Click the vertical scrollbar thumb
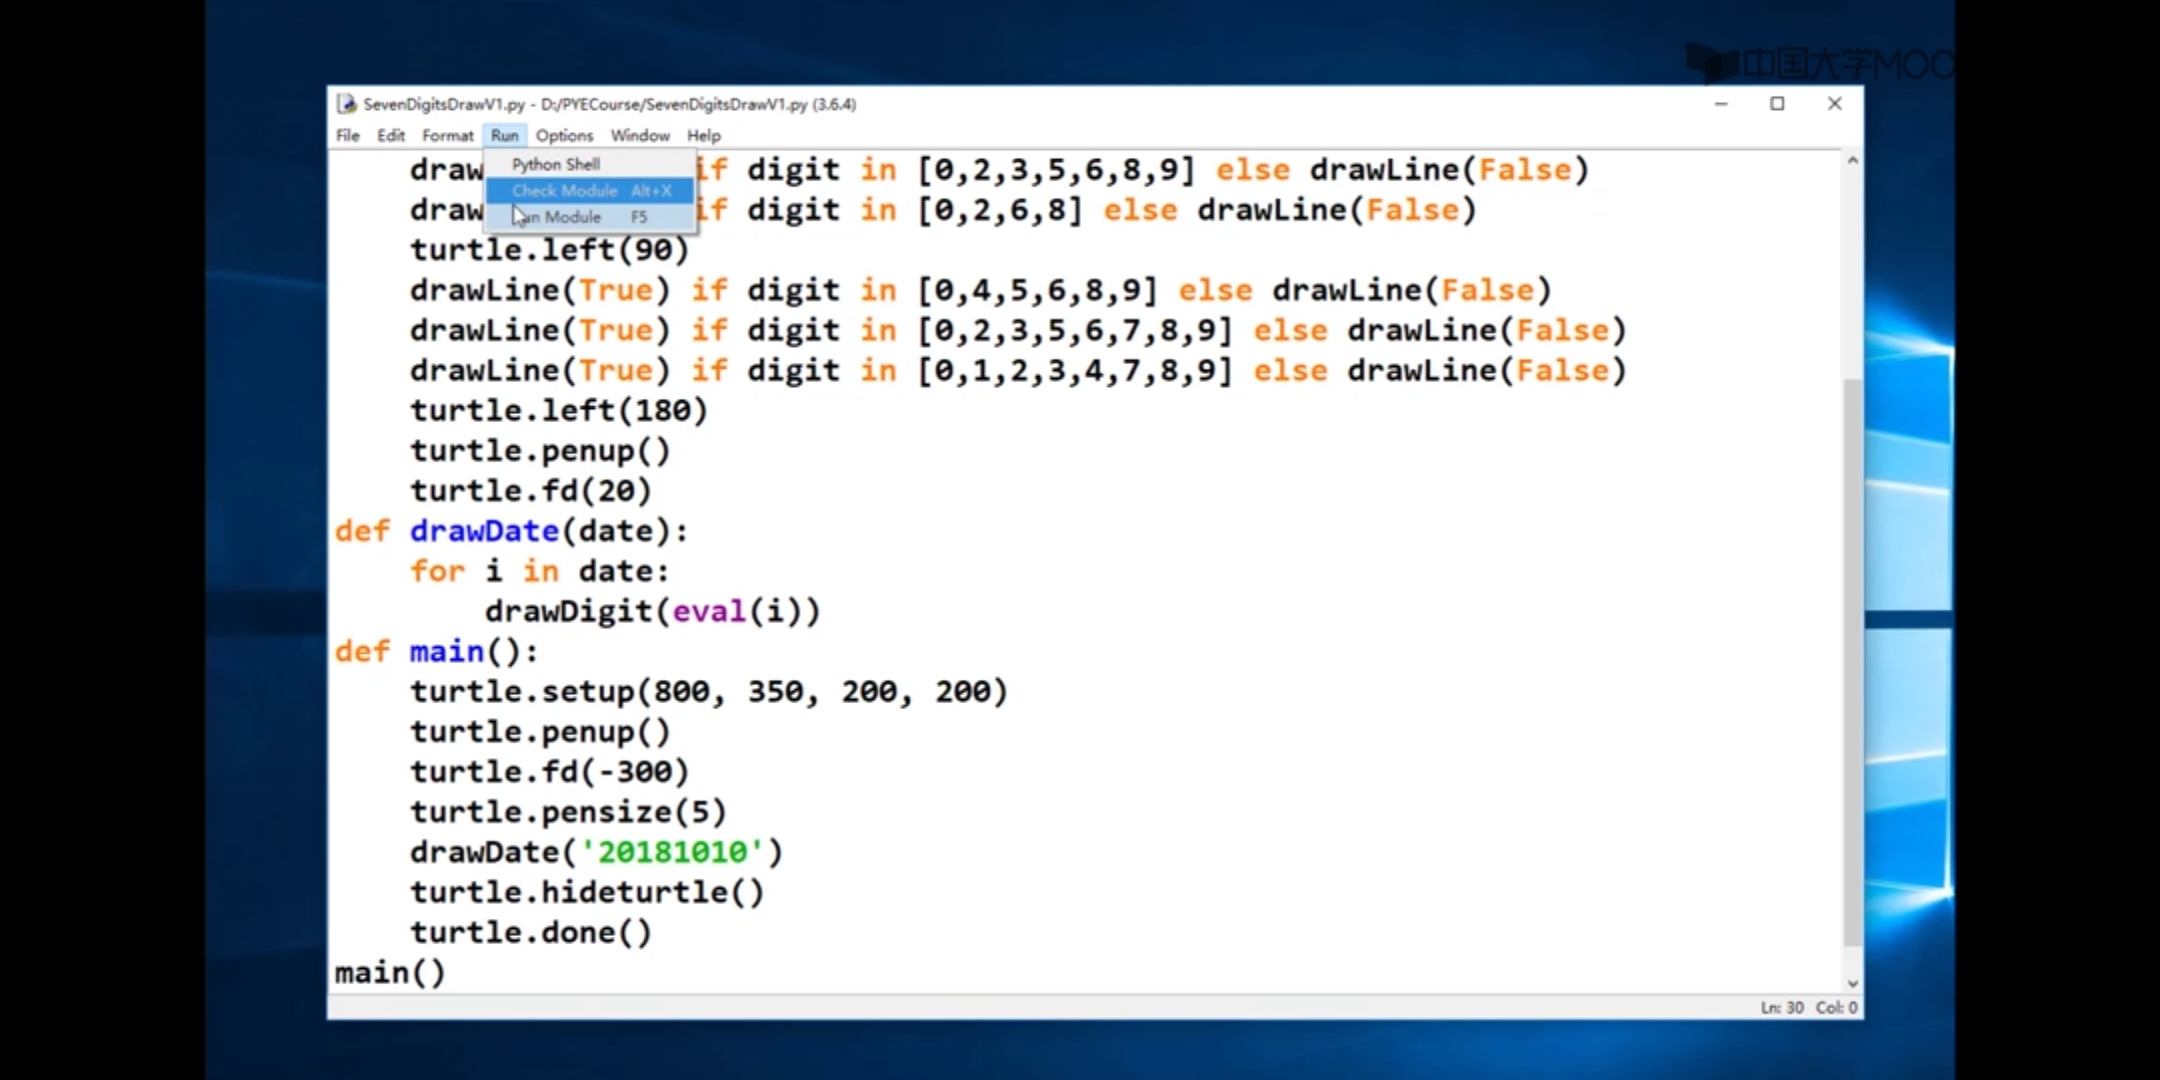This screenshot has width=2160, height=1080. click(x=1852, y=660)
